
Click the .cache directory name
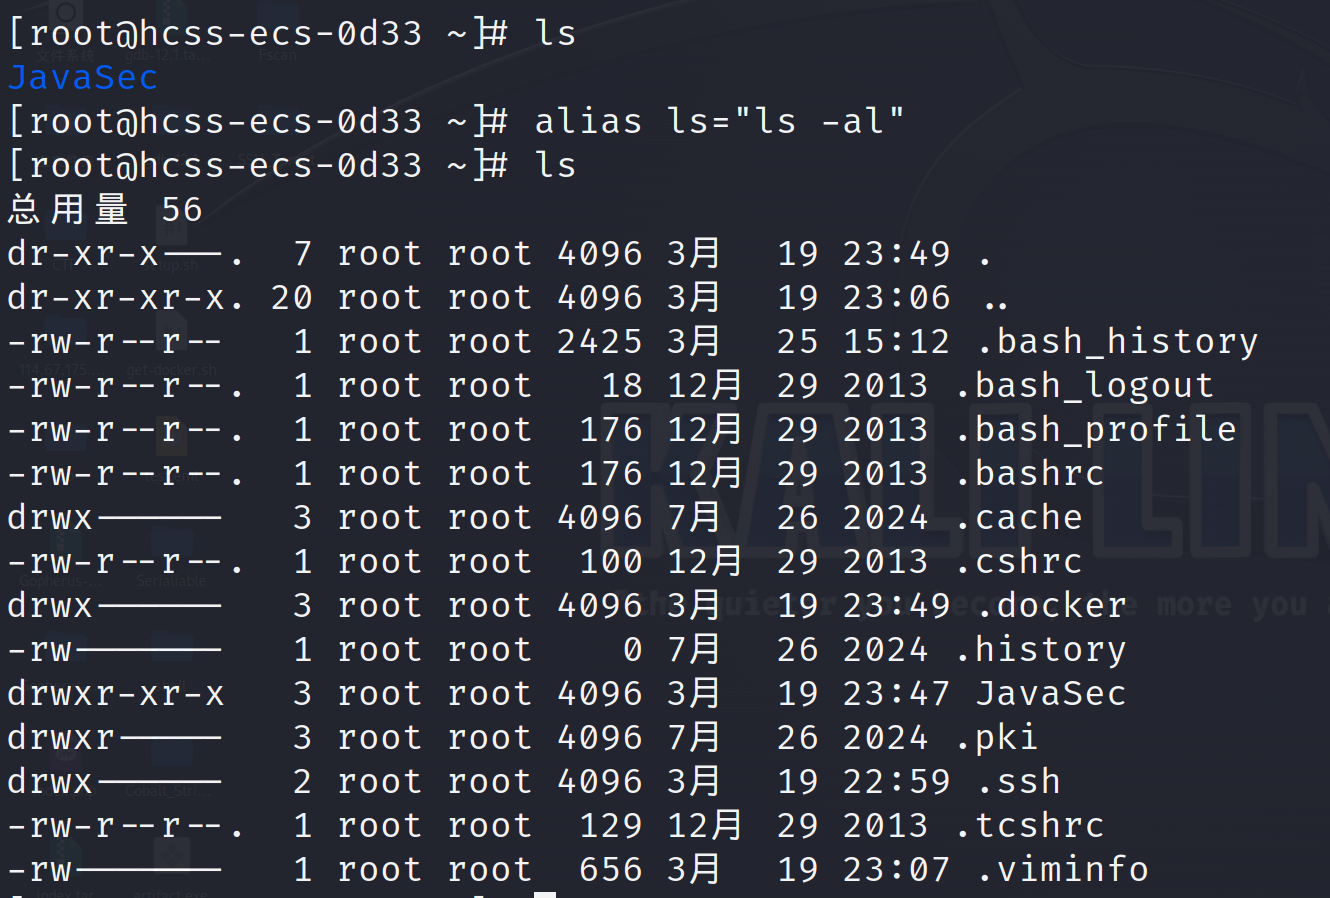(1018, 517)
